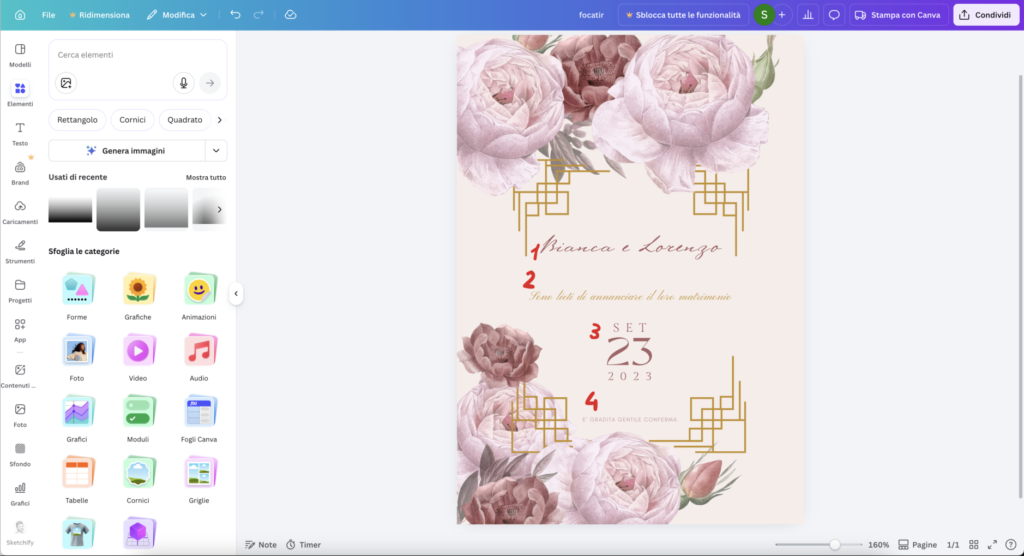
Task: Focus the Cerca elementi search field
Action: pos(137,55)
